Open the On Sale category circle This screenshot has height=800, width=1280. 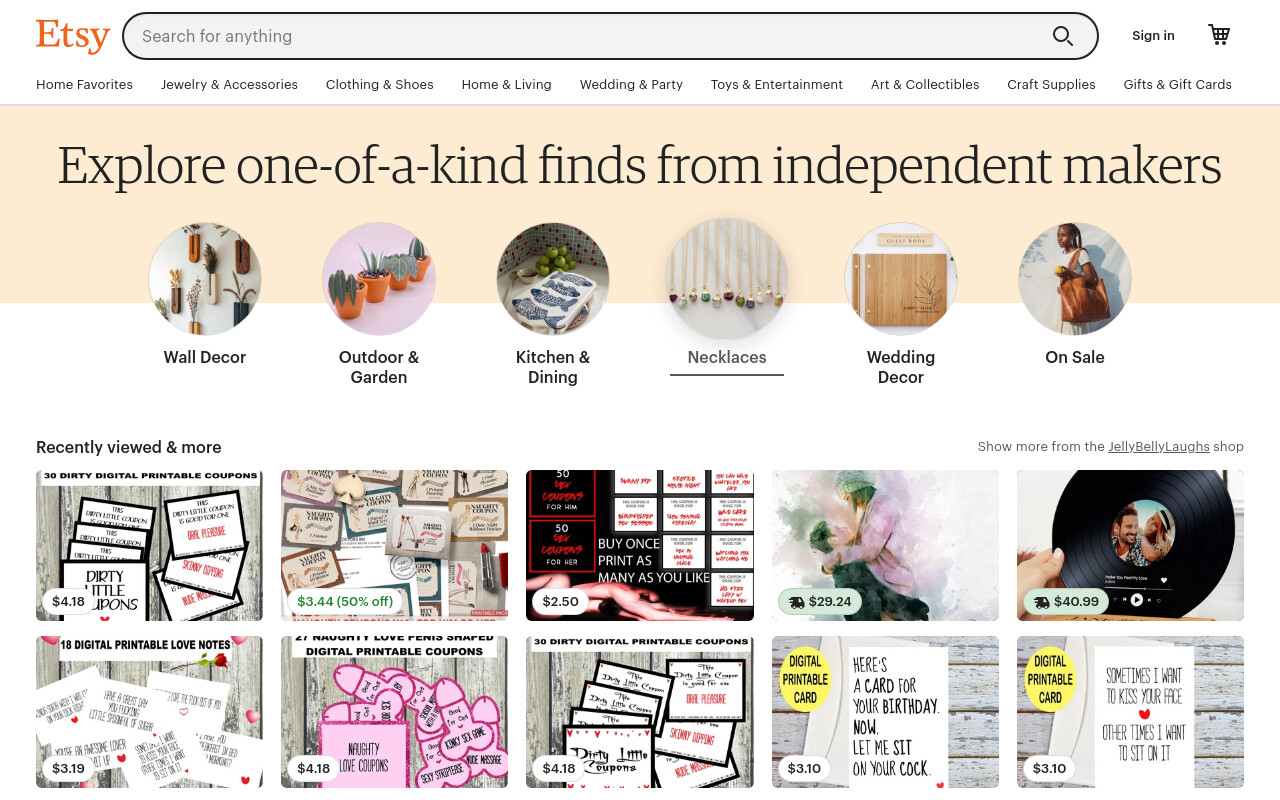1075,279
